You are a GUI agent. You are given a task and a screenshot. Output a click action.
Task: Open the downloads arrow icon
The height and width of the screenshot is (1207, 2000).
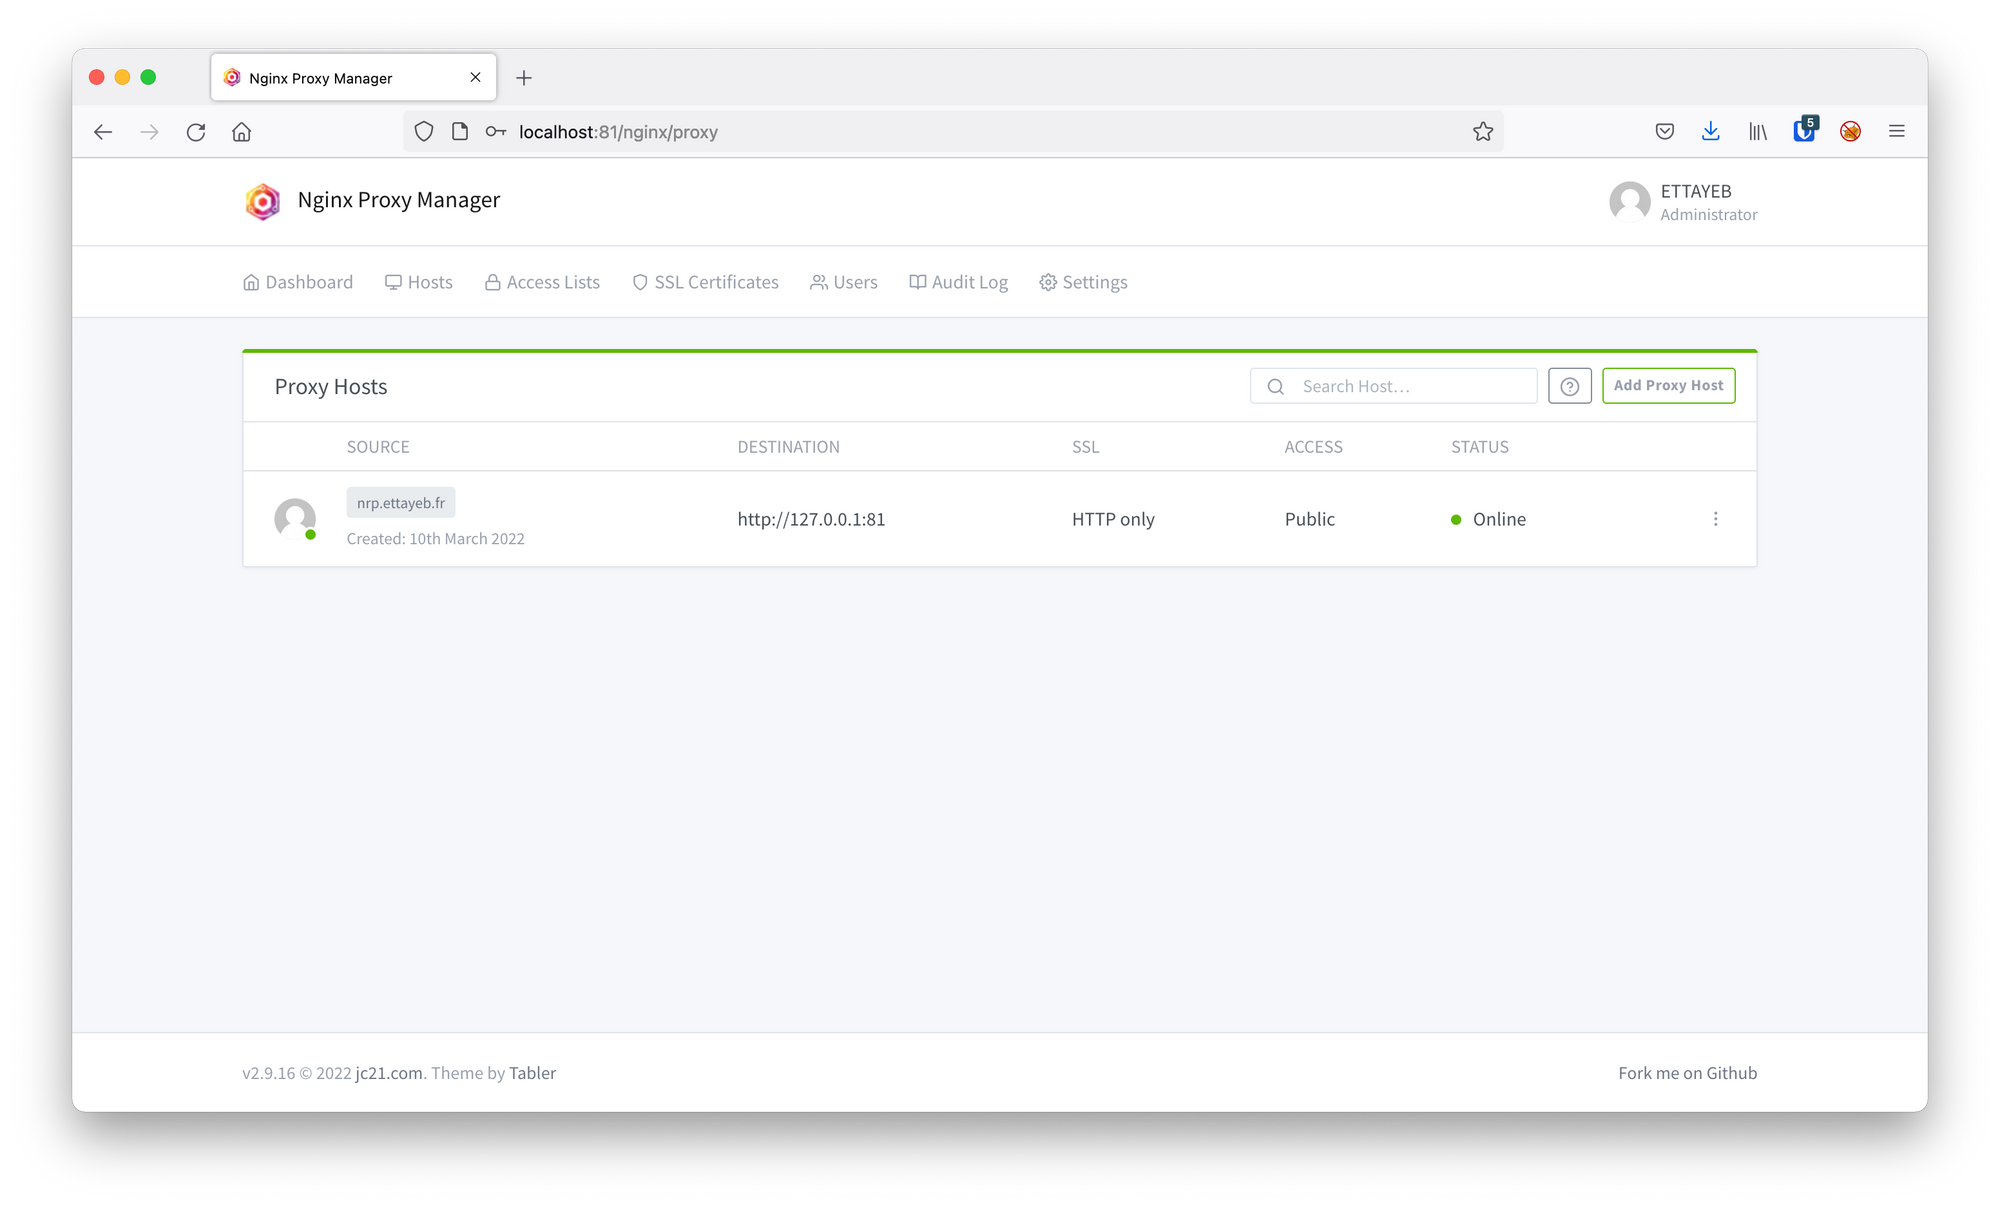1711,132
